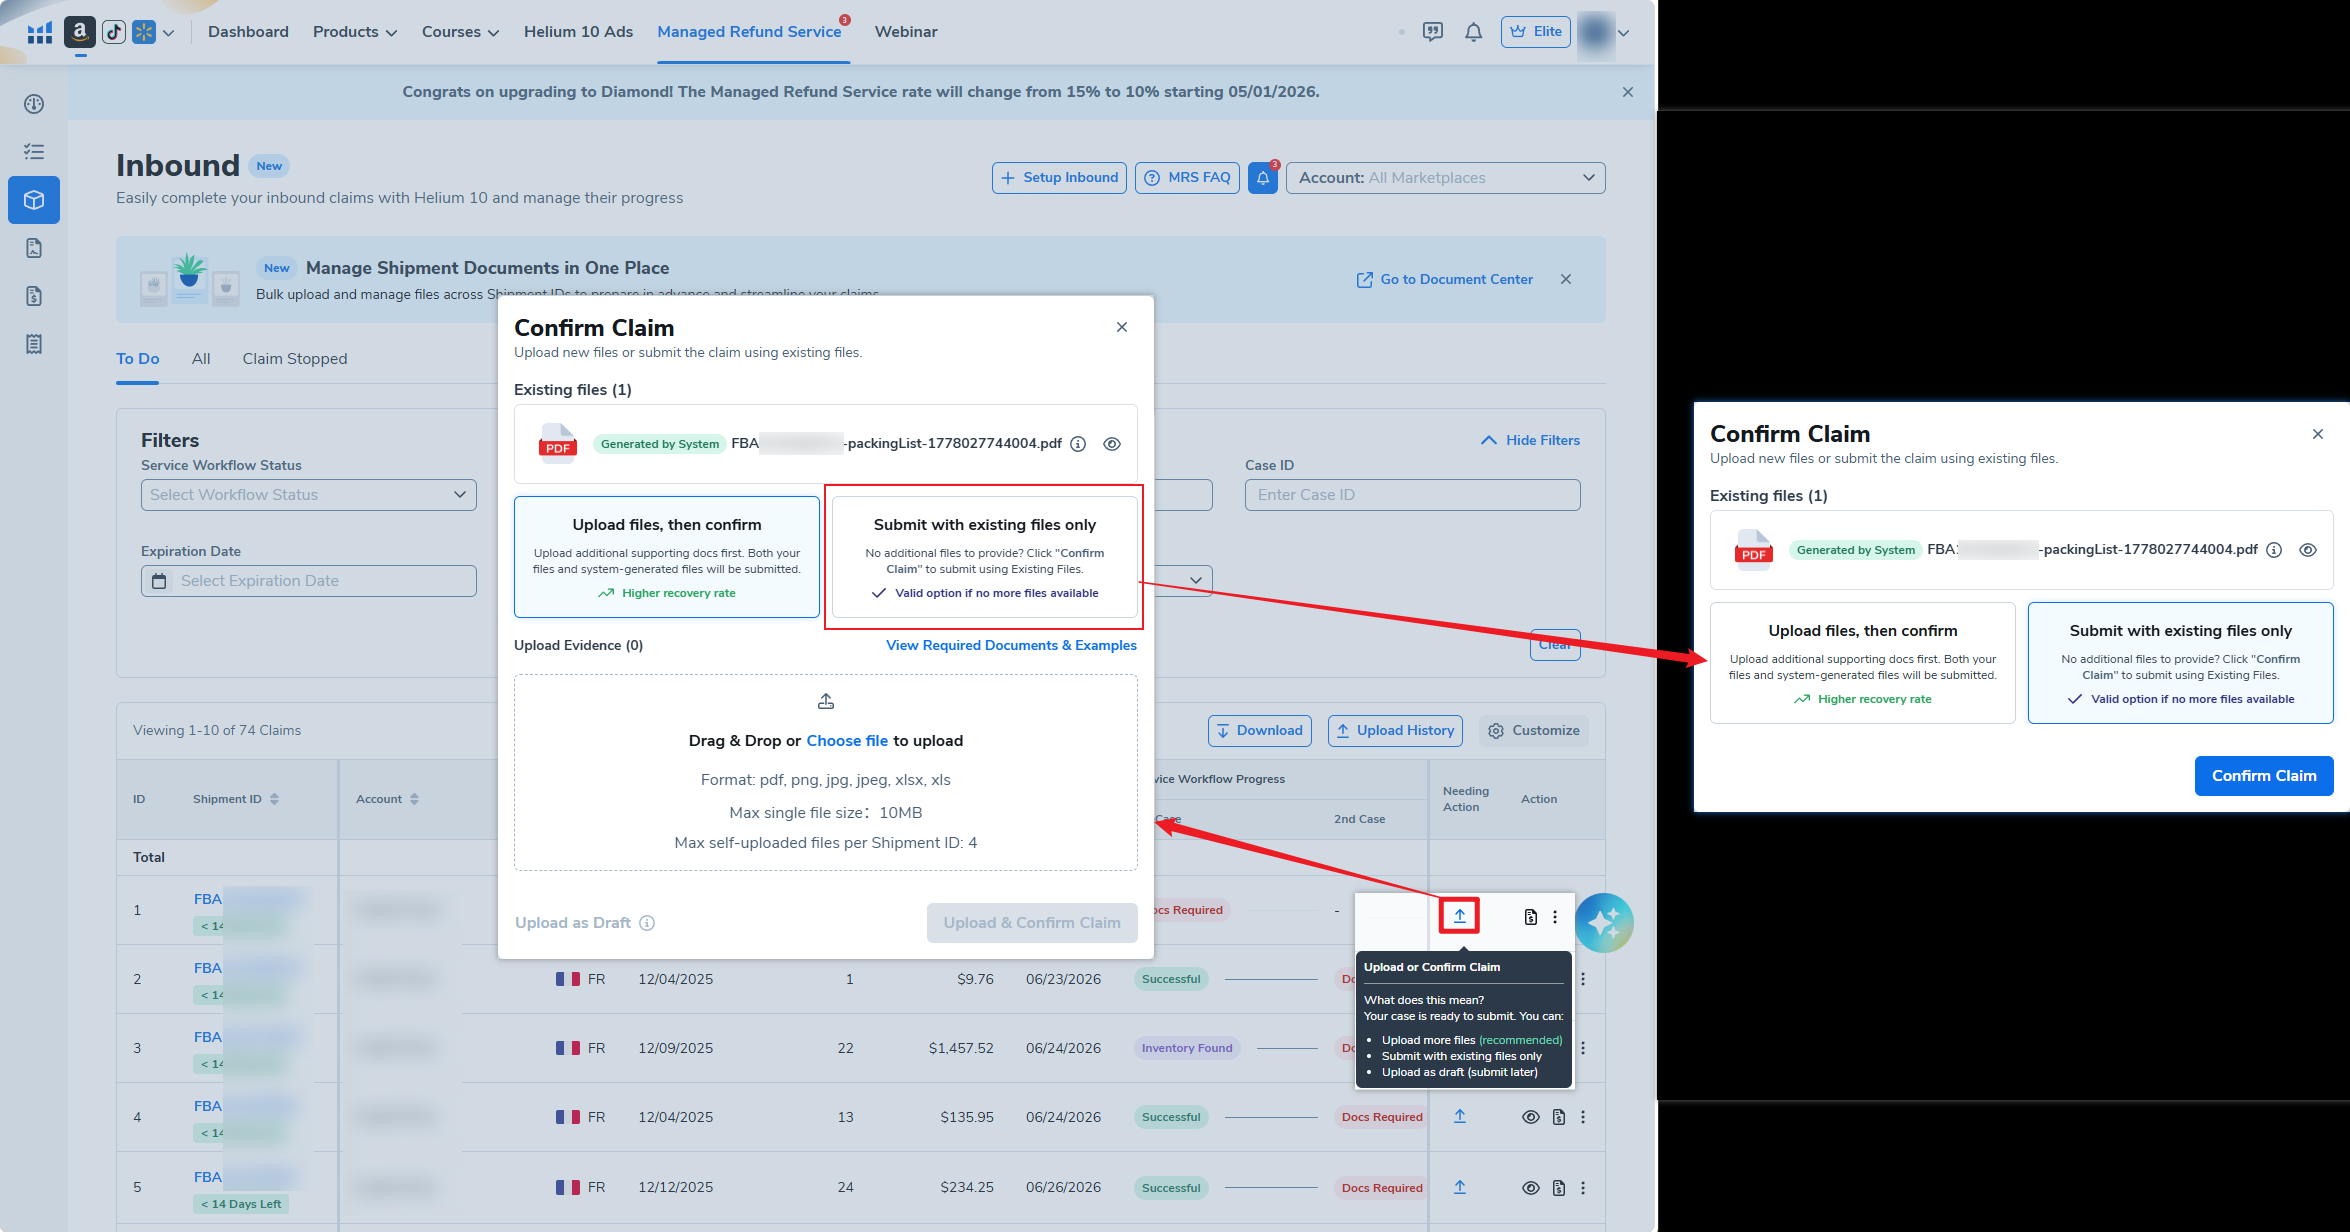2350x1232 pixels.
Task: Click the Setup Inbound button
Action: (1059, 178)
